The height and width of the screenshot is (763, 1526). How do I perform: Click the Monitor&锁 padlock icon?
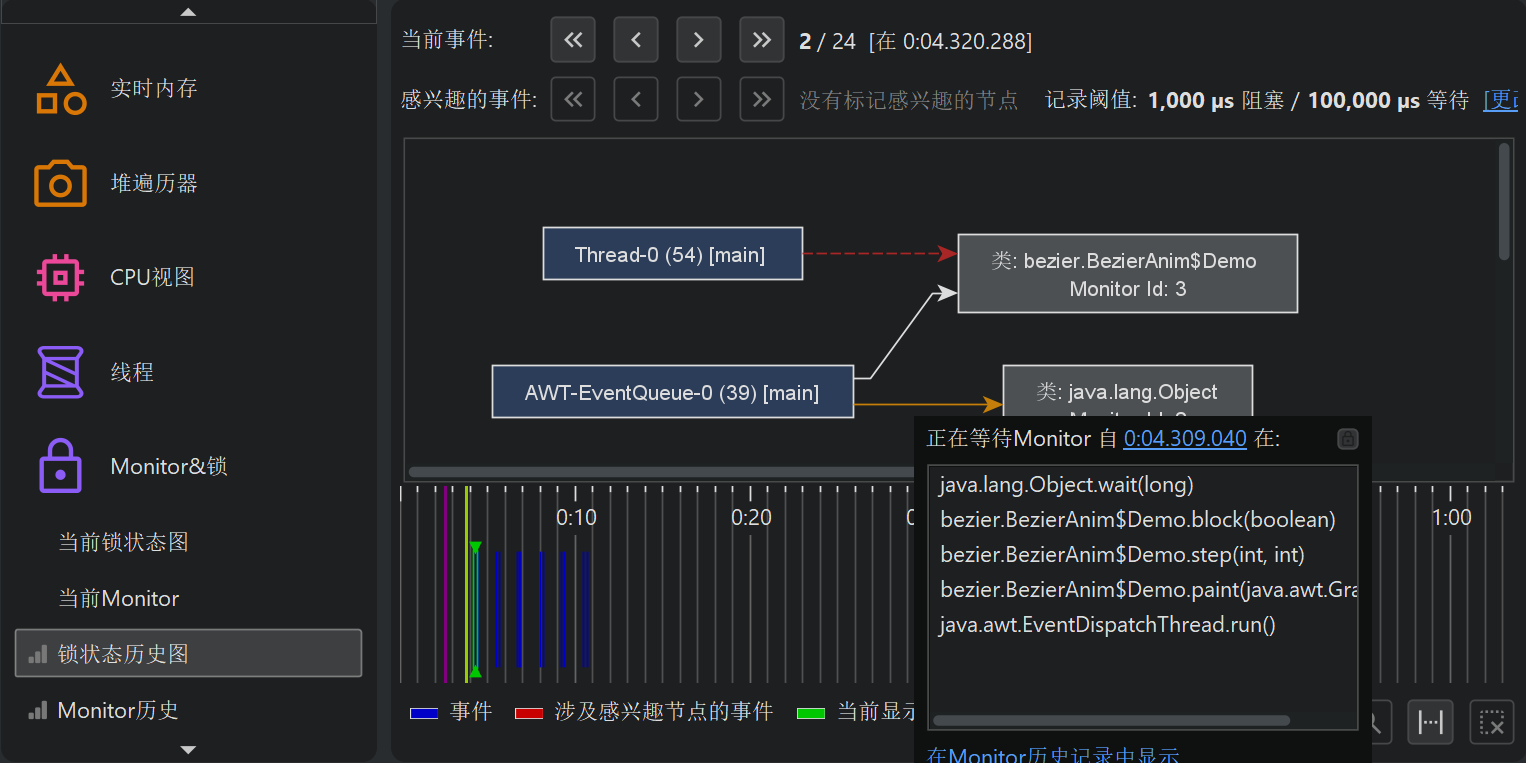point(60,466)
